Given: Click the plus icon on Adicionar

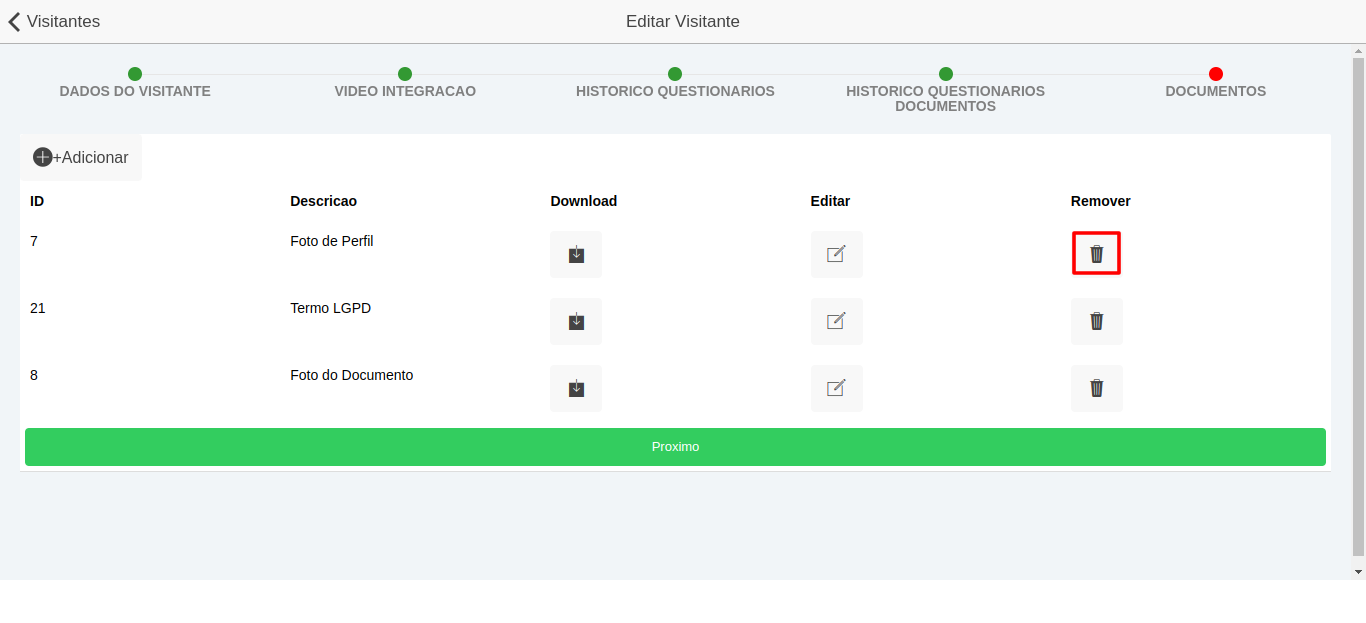Looking at the screenshot, I should [43, 157].
